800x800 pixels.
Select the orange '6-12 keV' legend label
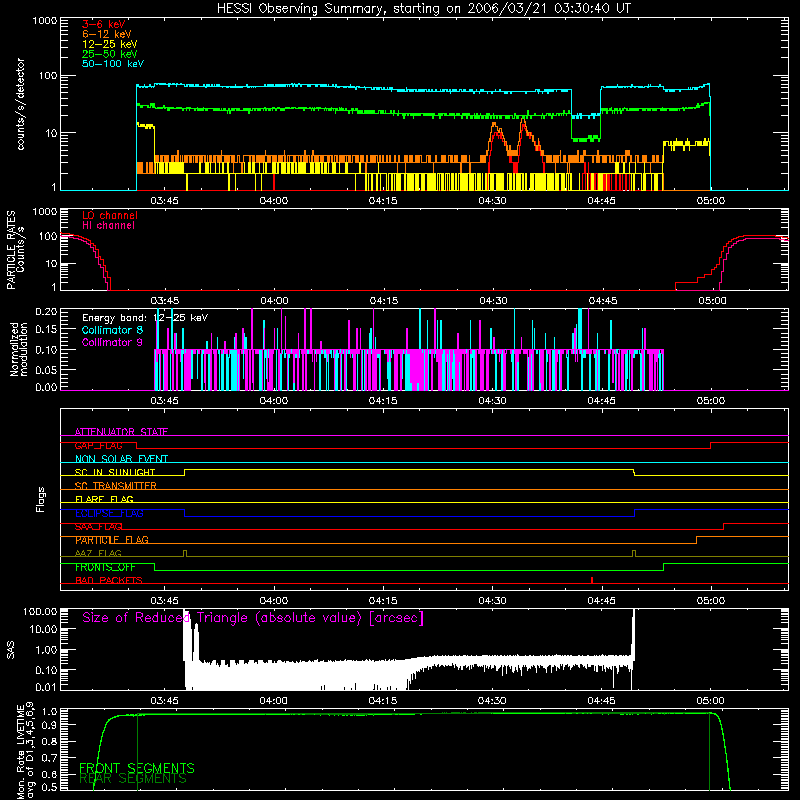[107, 34]
